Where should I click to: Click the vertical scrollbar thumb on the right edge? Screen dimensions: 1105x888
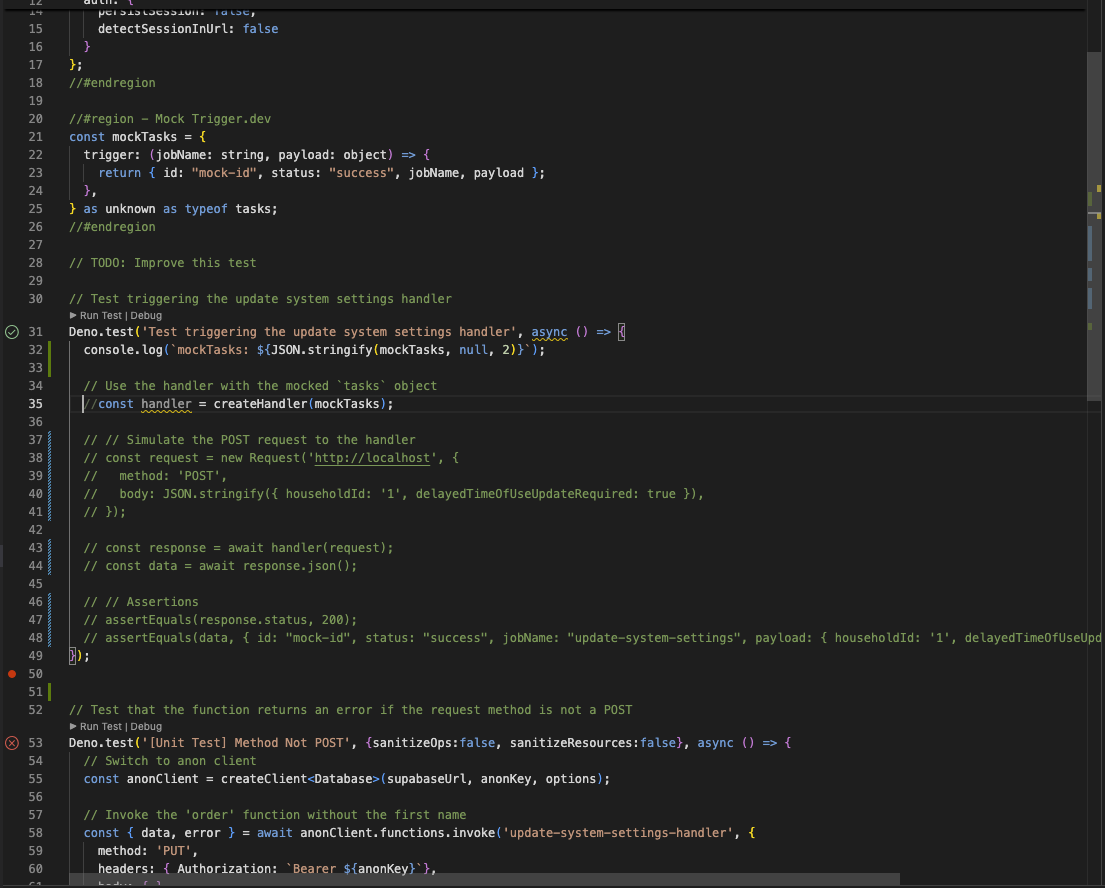1094,226
